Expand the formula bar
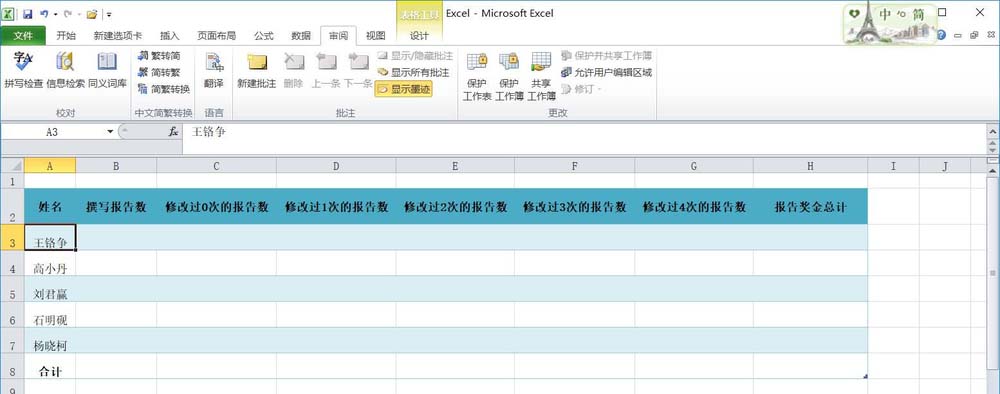Image resolution: width=1000 pixels, height=394 pixels. click(x=992, y=131)
